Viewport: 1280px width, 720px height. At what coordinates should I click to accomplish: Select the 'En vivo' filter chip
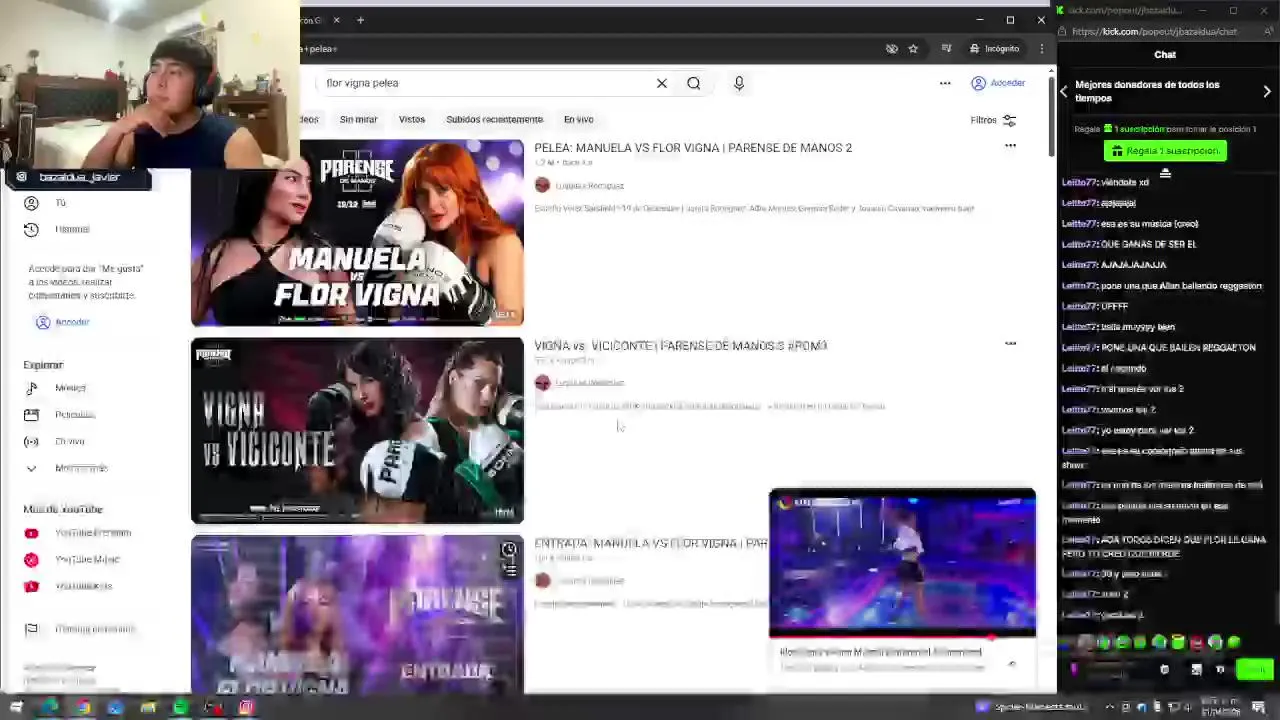click(x=578, y=119)
